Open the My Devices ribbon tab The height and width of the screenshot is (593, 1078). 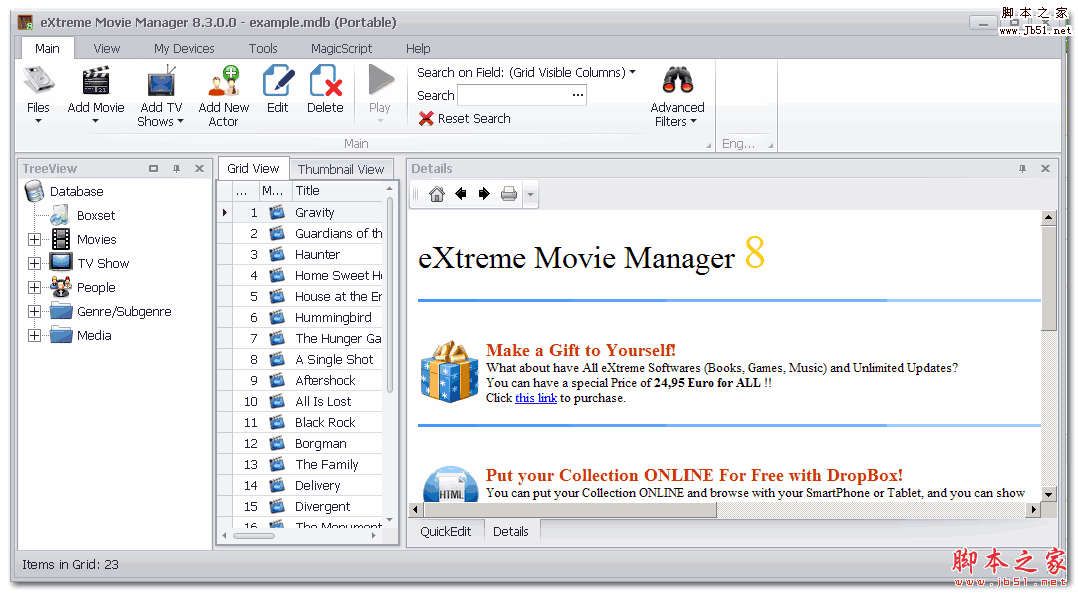pyautogui.click(x=184, y=49)
